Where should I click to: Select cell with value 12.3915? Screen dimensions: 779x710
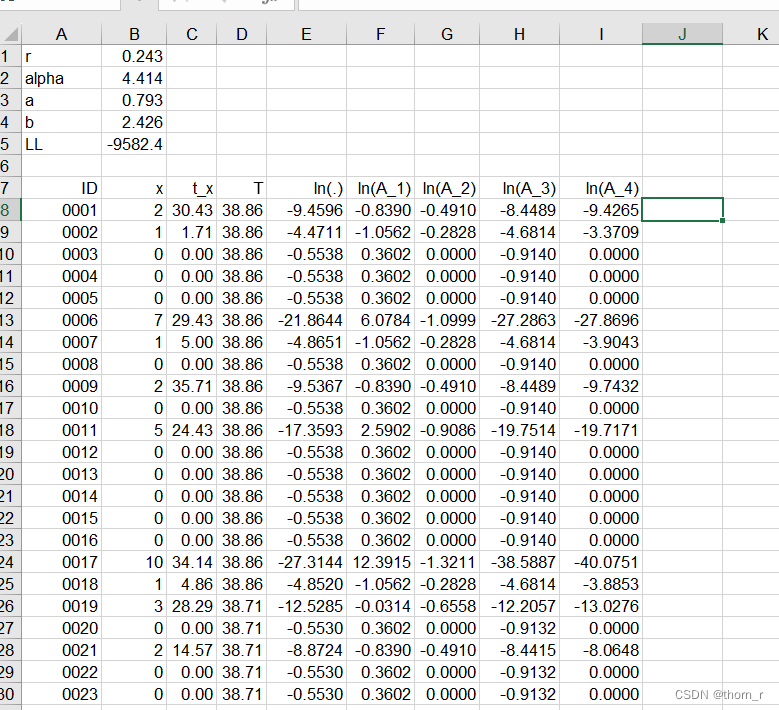[x=381, y=562]
